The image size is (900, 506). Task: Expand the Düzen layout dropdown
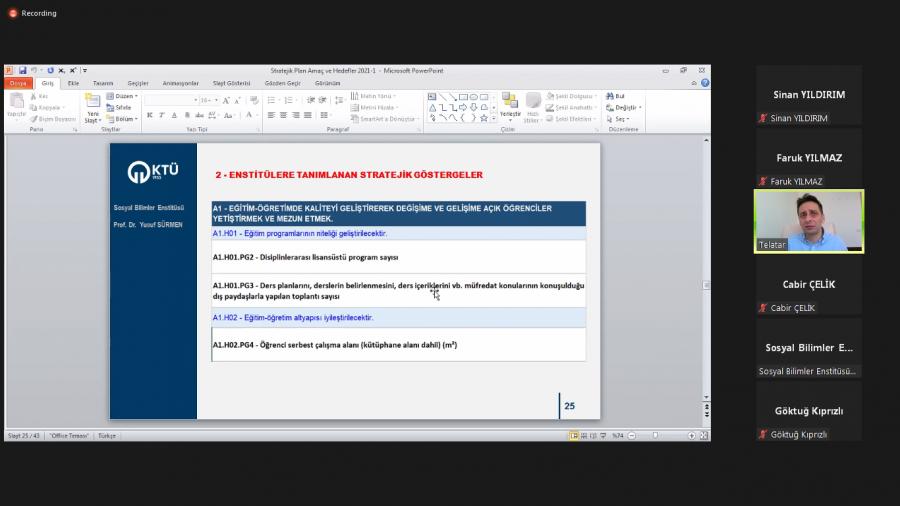(x=125, y=96)
